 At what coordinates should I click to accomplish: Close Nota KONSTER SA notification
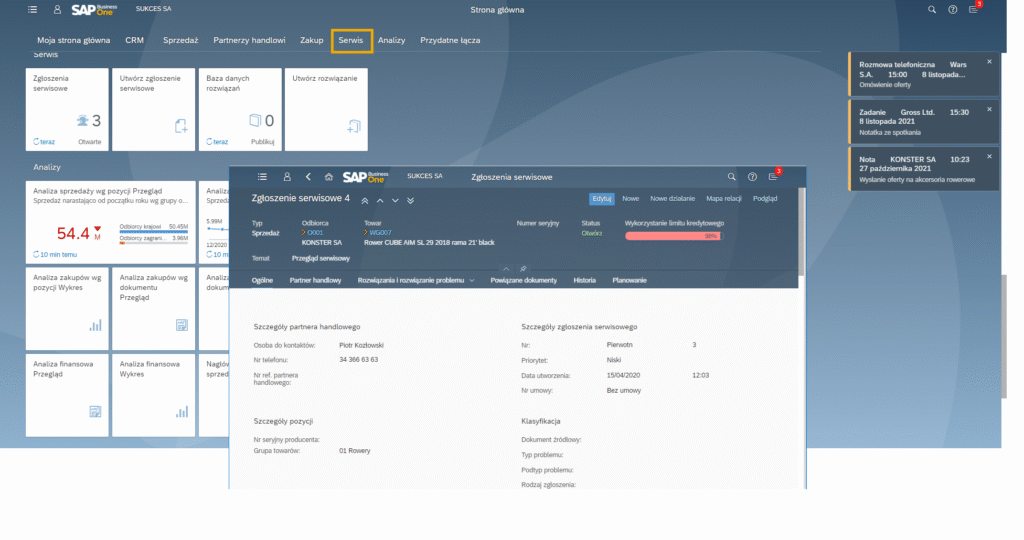point(989,156)
